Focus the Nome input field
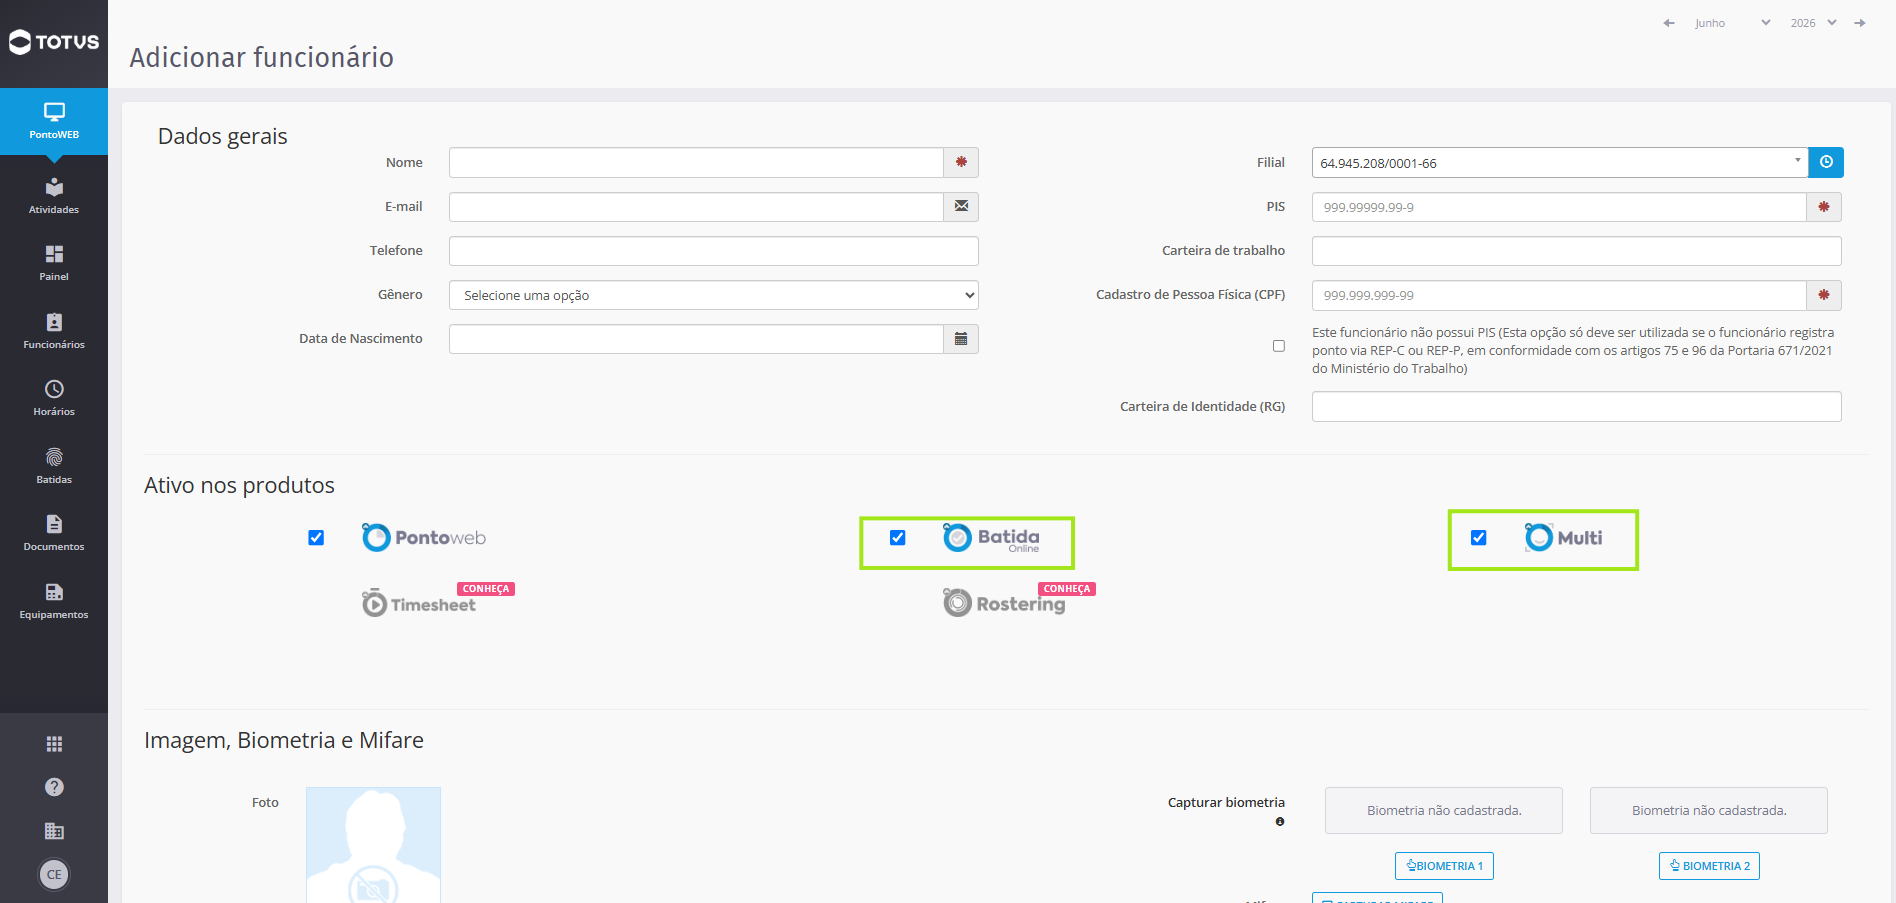 pos(696,162)
